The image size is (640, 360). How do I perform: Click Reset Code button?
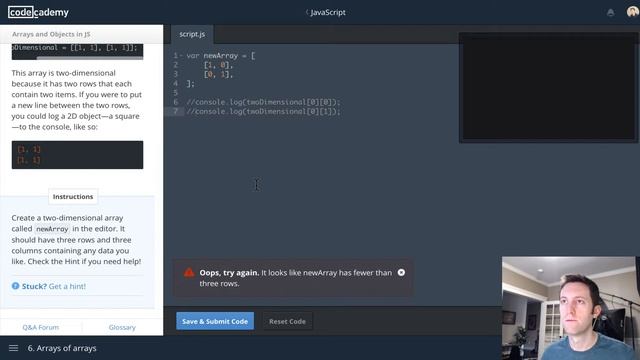287,321
